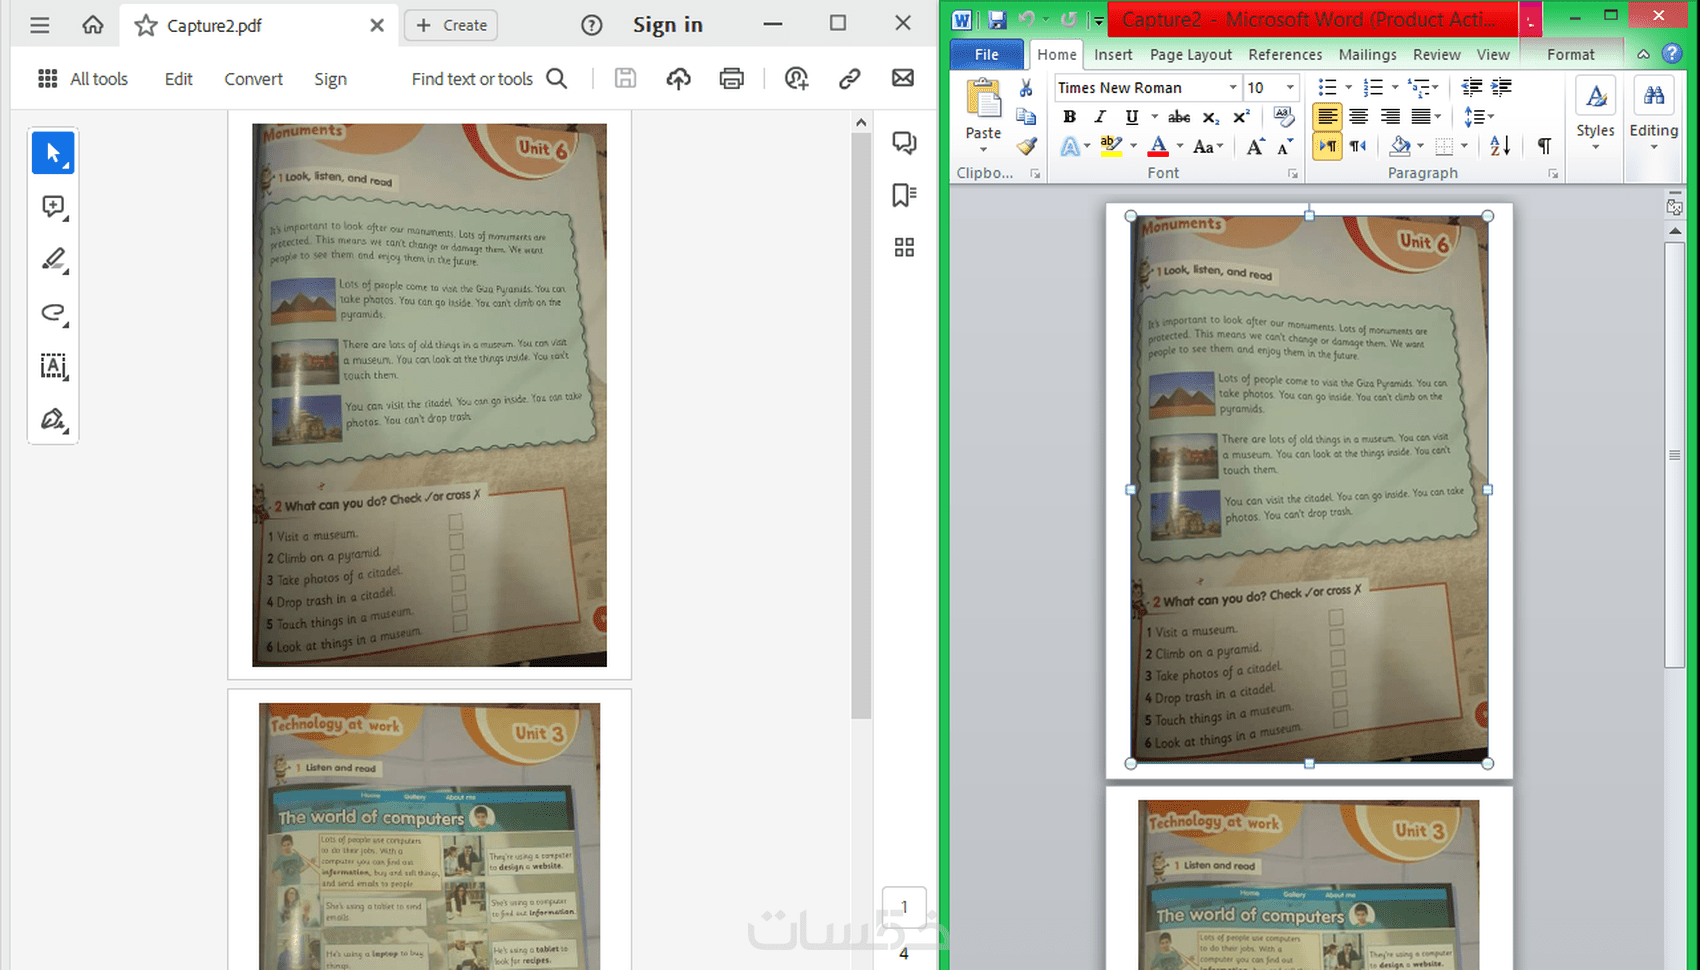
Task: Upload the PDF to cloud storage
Action: tap(679, 79)
